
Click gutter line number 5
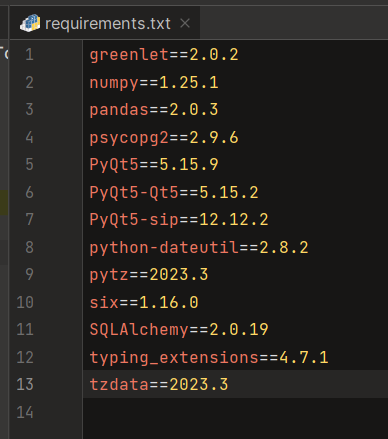coord(29,165)
